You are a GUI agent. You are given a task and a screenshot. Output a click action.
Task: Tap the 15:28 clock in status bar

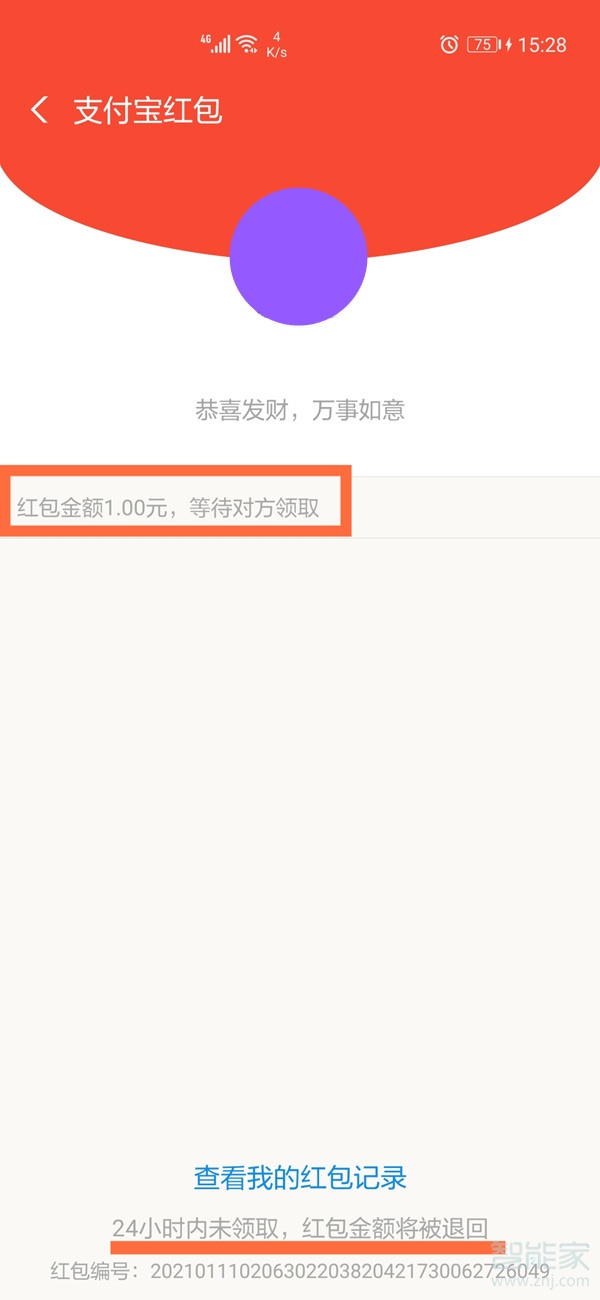pyautogui.click(x=542, y=44)
